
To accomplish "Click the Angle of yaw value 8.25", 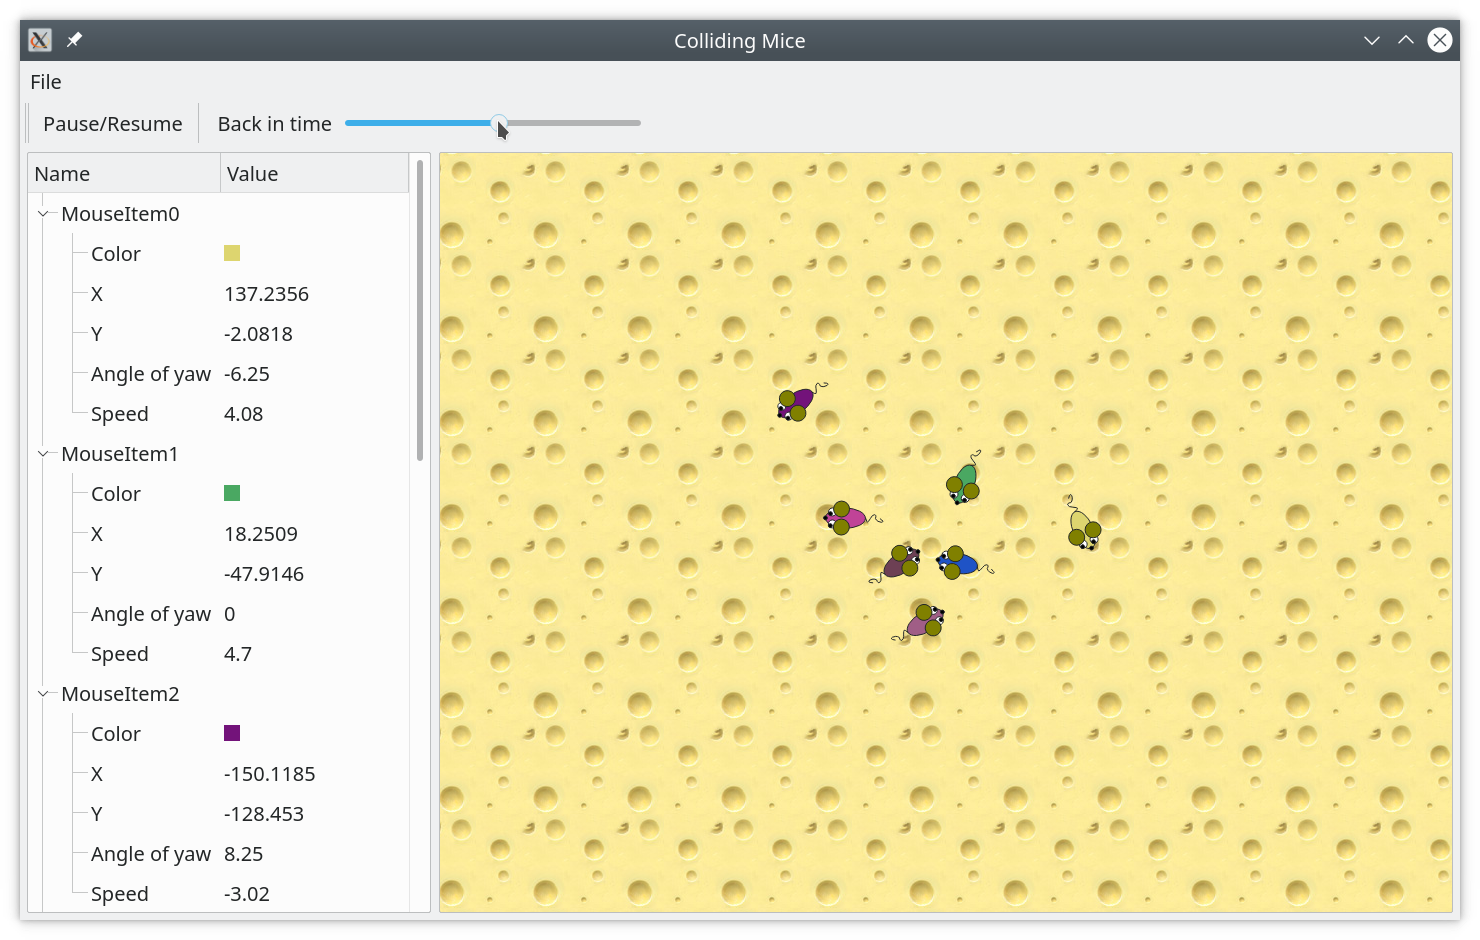I will click(x=244, y=854).
